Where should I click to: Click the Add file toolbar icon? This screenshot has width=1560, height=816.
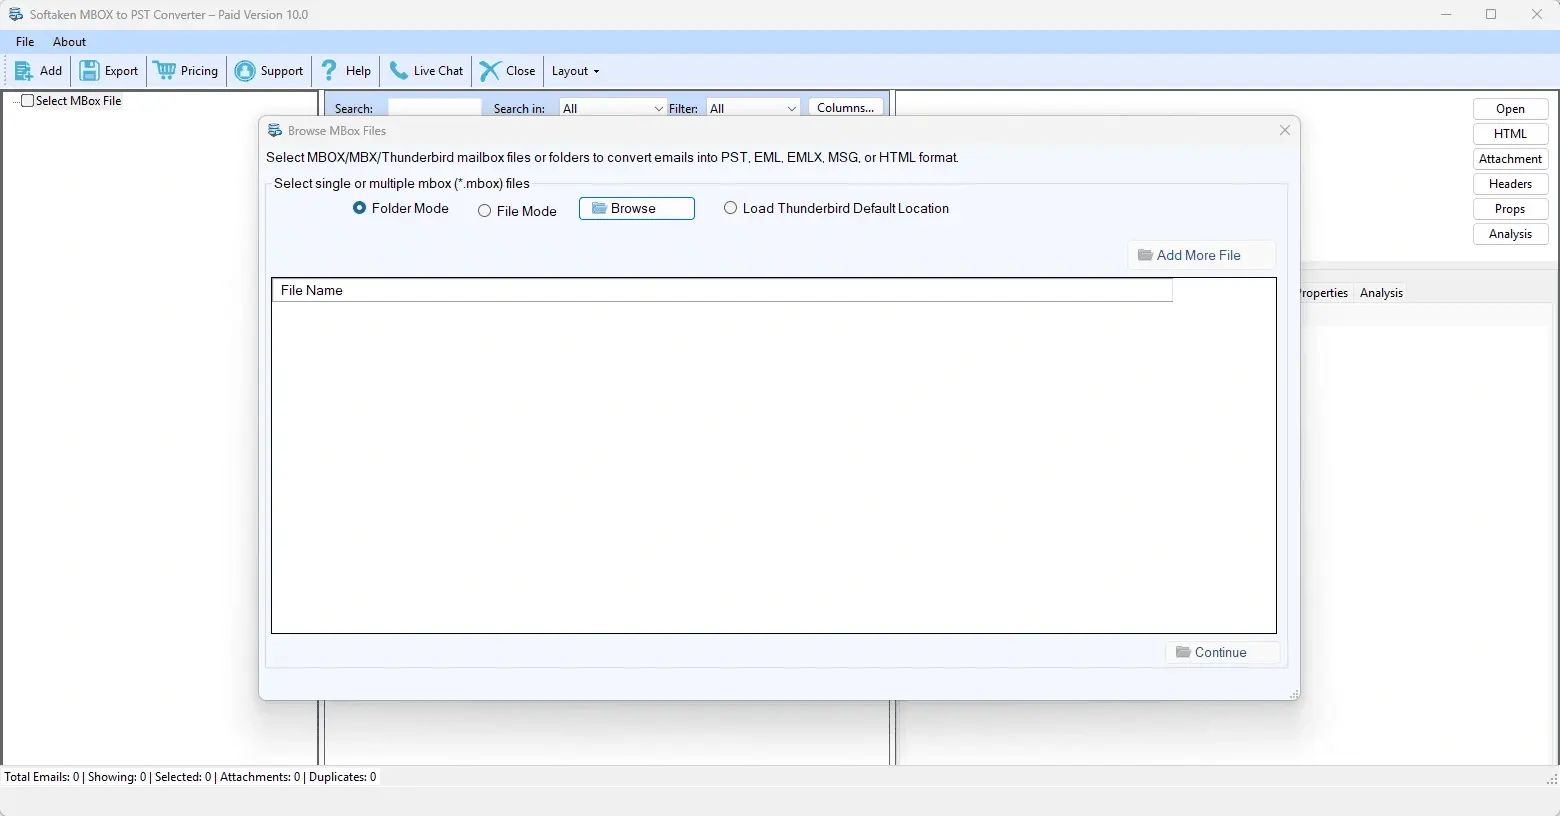(24, 71)
